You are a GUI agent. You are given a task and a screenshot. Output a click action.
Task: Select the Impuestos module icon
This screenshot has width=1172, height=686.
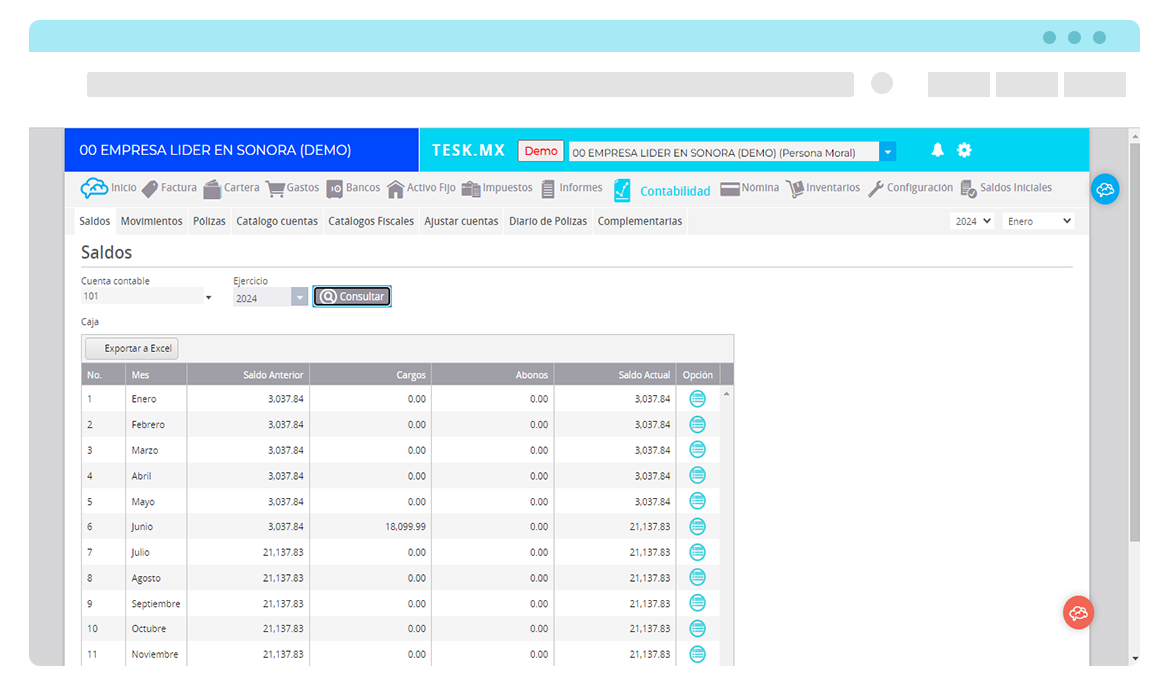click(x=471, y=187)
